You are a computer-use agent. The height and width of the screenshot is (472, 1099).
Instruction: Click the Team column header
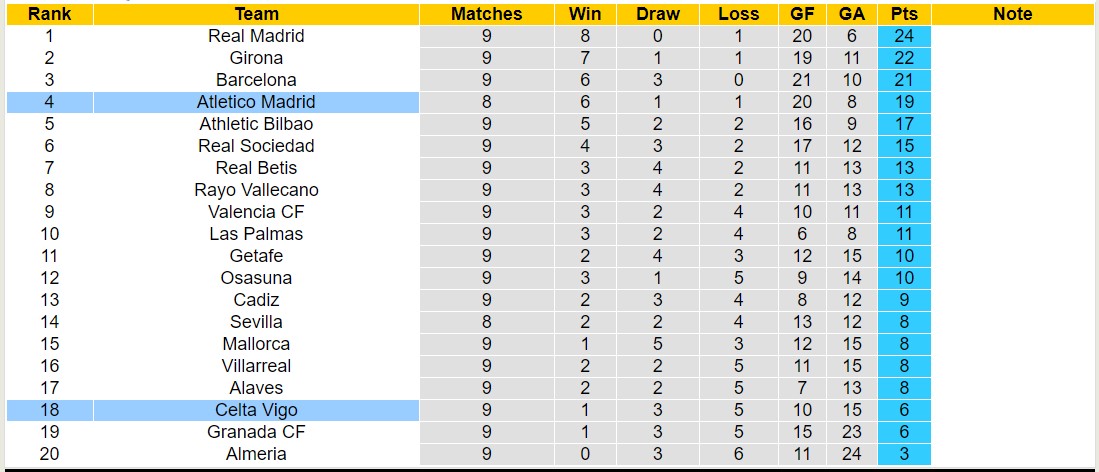tap(256, 14)
